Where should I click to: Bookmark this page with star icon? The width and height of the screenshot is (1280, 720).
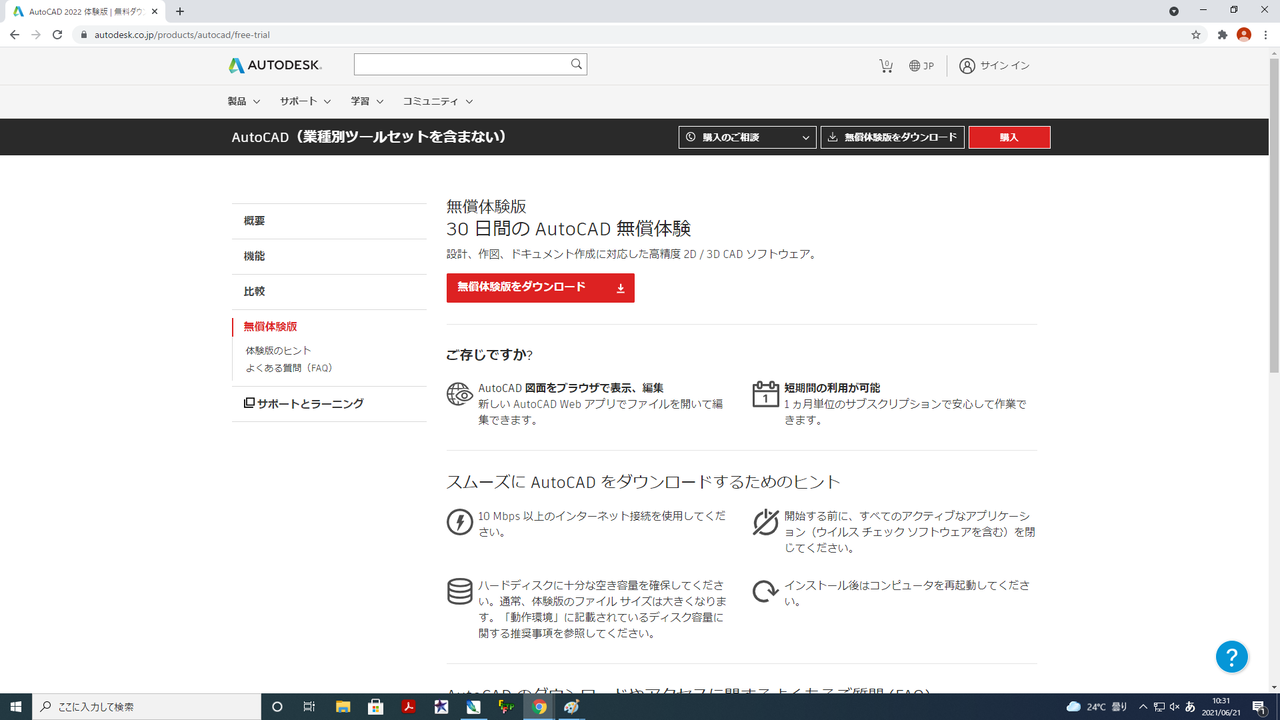tap(1196, 34)
